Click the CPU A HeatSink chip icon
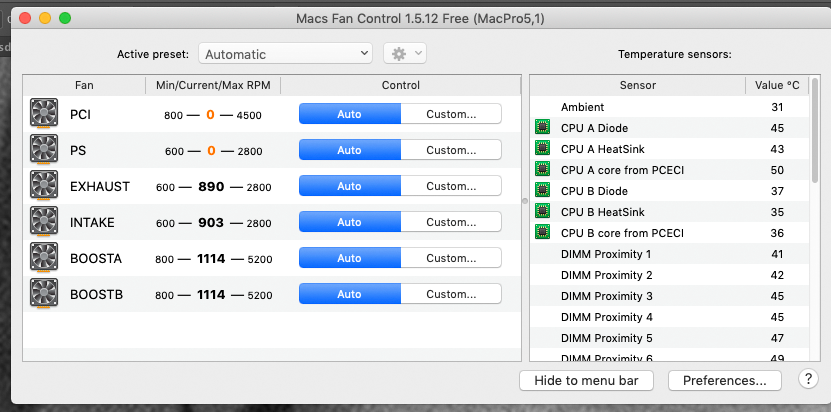 tap(542, 148)
